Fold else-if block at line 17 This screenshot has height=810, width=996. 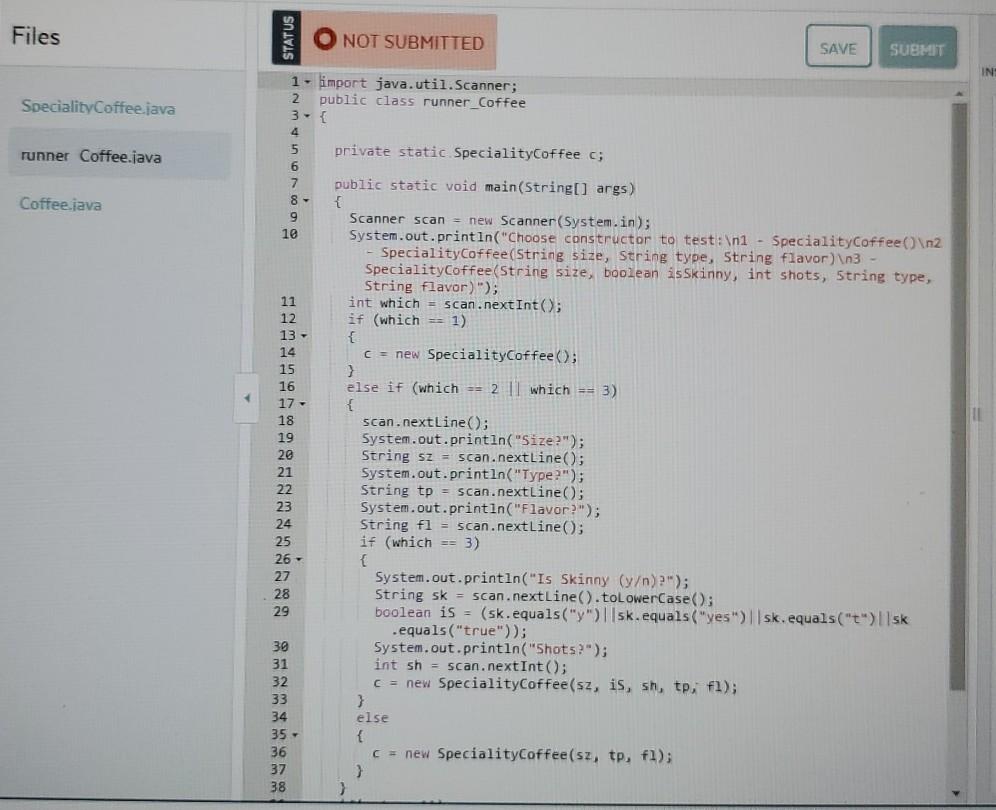(302, 403)
